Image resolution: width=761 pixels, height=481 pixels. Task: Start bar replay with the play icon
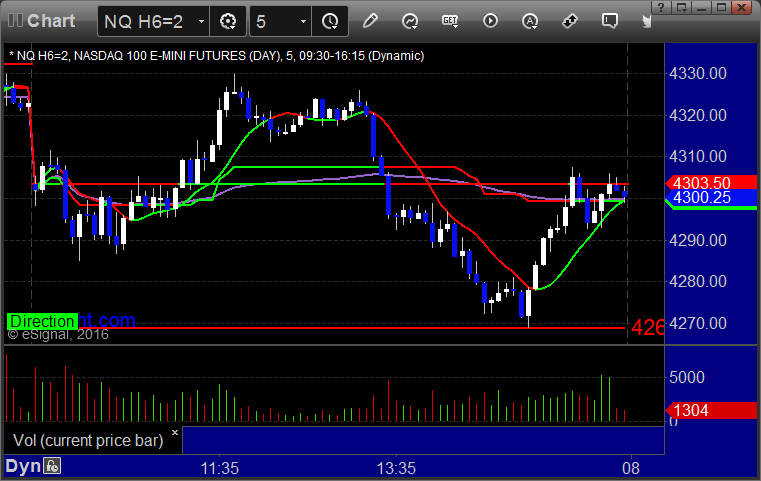click(x=490, y=21)
